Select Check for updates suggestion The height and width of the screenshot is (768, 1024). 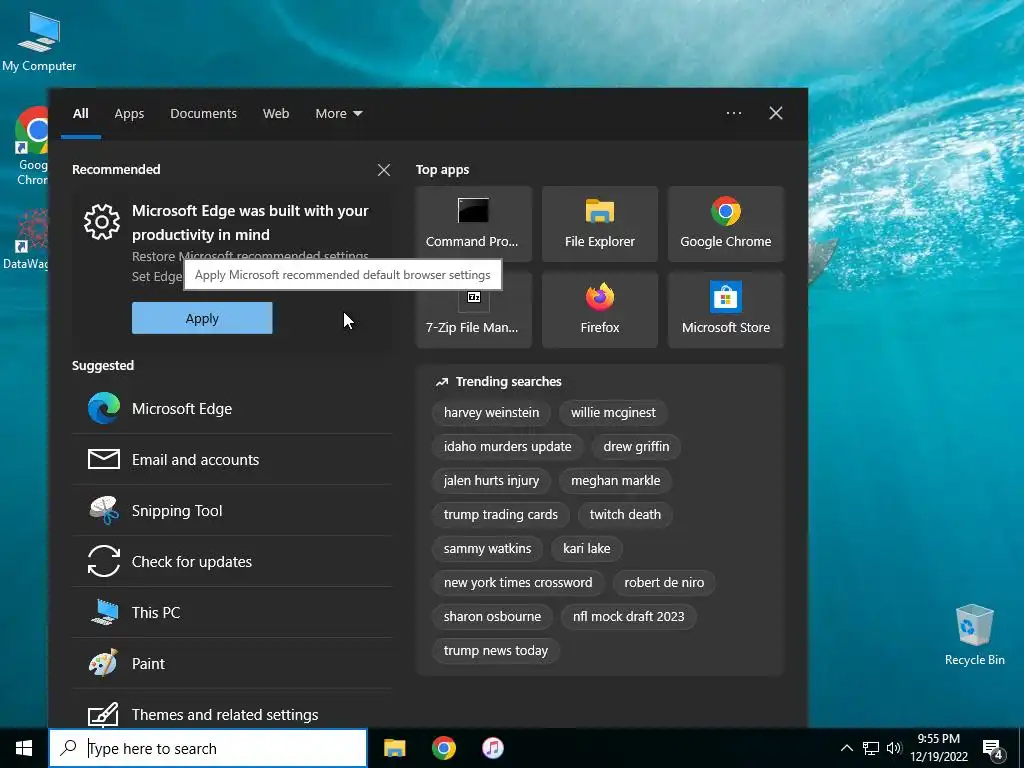coord(232,562)
